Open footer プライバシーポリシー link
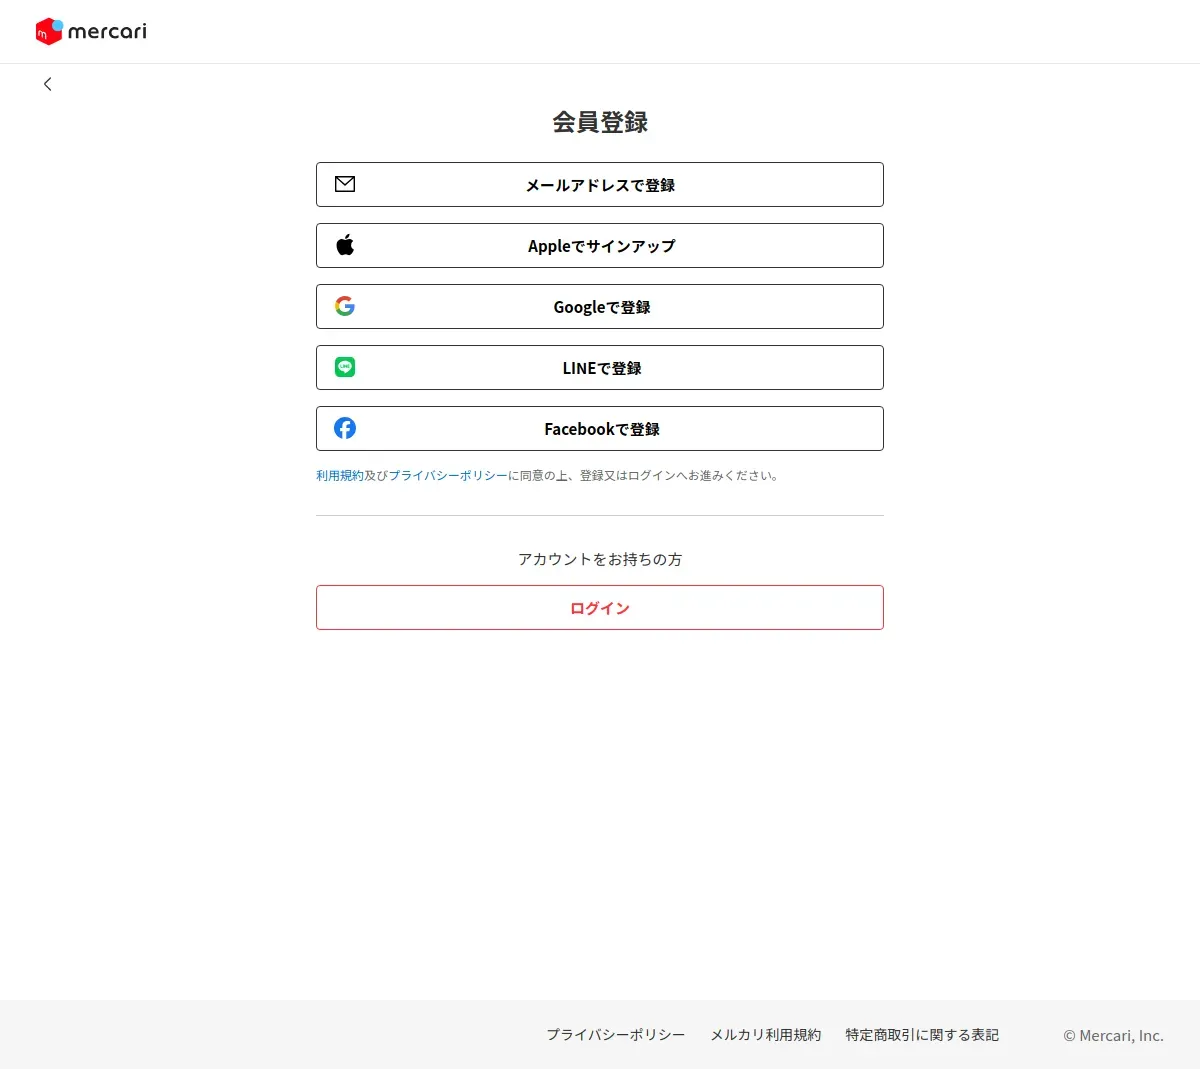The image size is (1200, 1069). [616, 1035]
